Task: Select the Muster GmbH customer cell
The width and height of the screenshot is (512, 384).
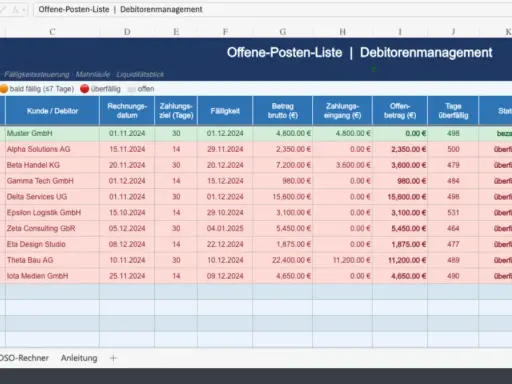Action: click(x=52, y=133)
